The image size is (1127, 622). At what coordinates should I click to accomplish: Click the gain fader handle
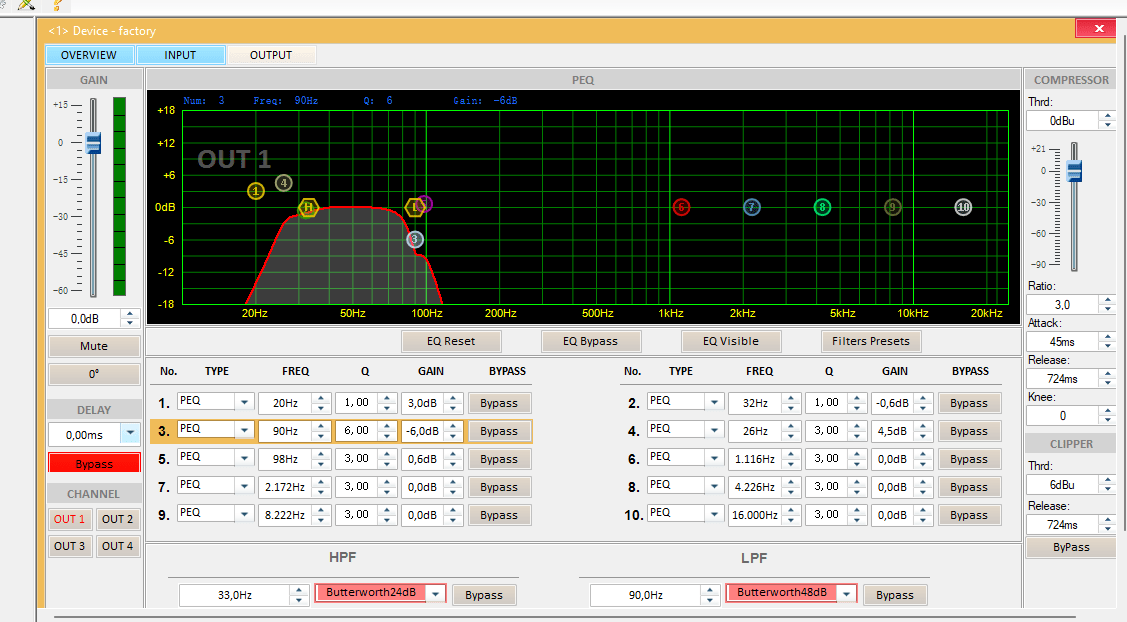pos(93,142)
